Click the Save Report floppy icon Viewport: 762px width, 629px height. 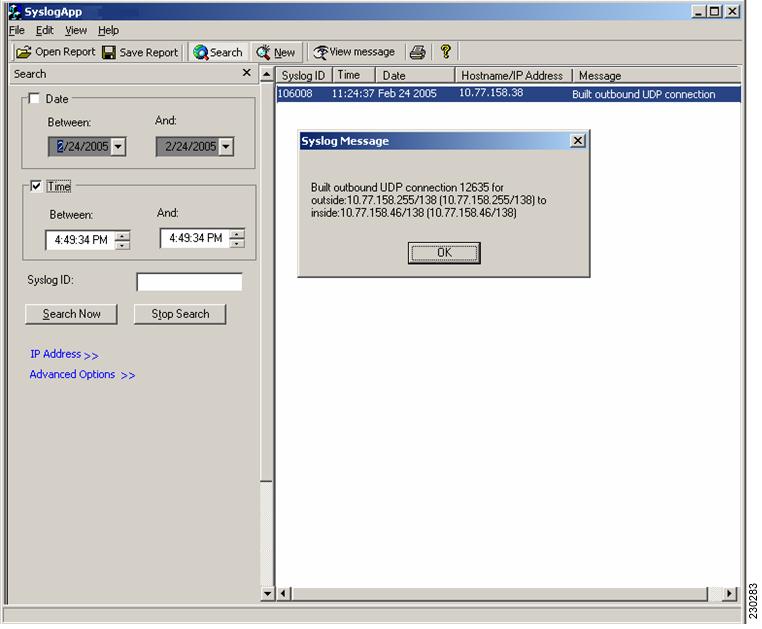[x=109, y=52]
